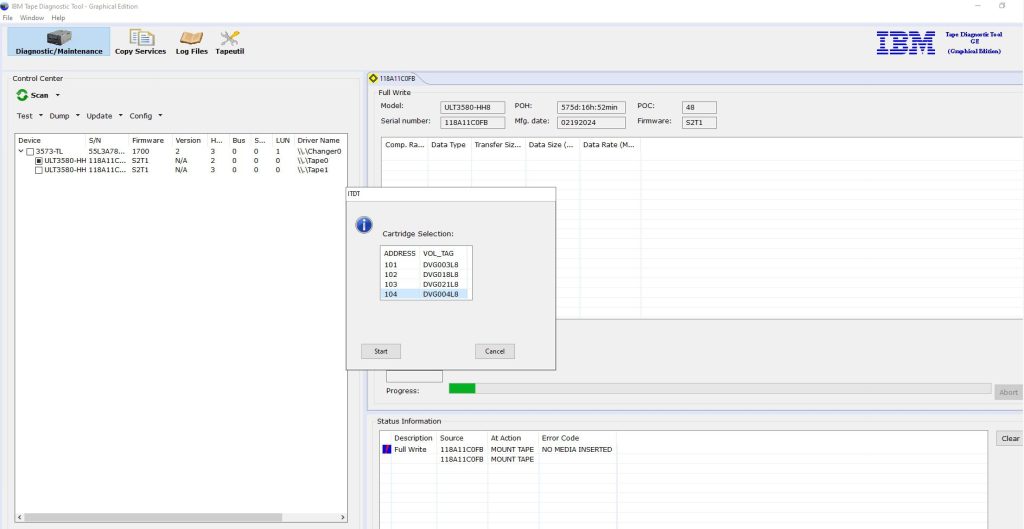Image resolution: width=1024 pixels, height=529 pixels.
Task: Open the Help menu
Action: coord(58,18)
